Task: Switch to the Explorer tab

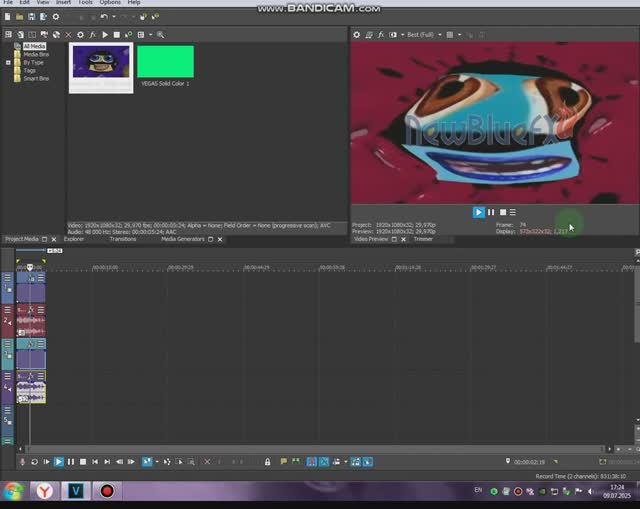Action: coord(74,239)
